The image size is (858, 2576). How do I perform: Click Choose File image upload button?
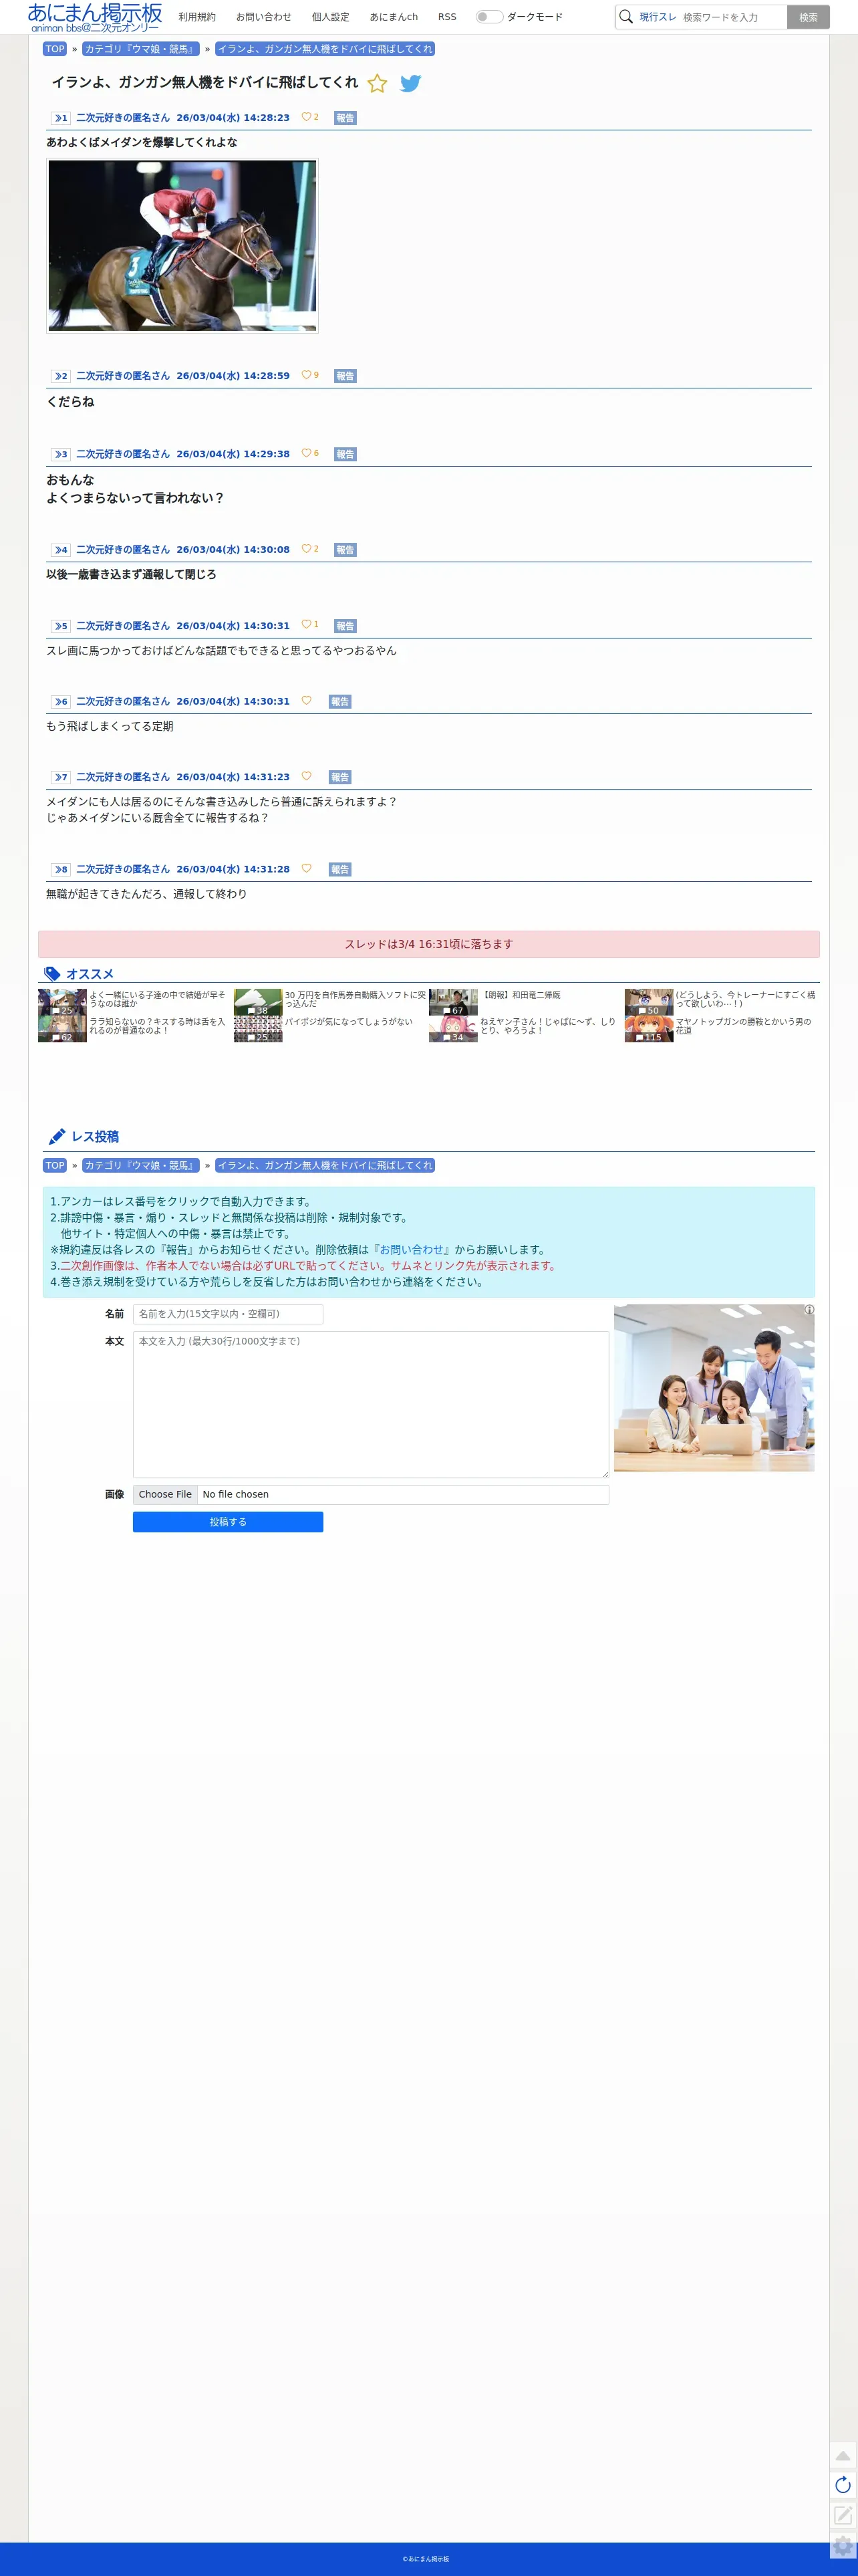coord(165,1494)
